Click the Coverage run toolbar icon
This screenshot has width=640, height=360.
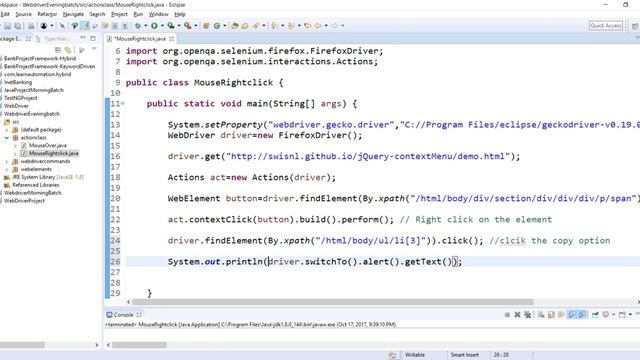171,26
